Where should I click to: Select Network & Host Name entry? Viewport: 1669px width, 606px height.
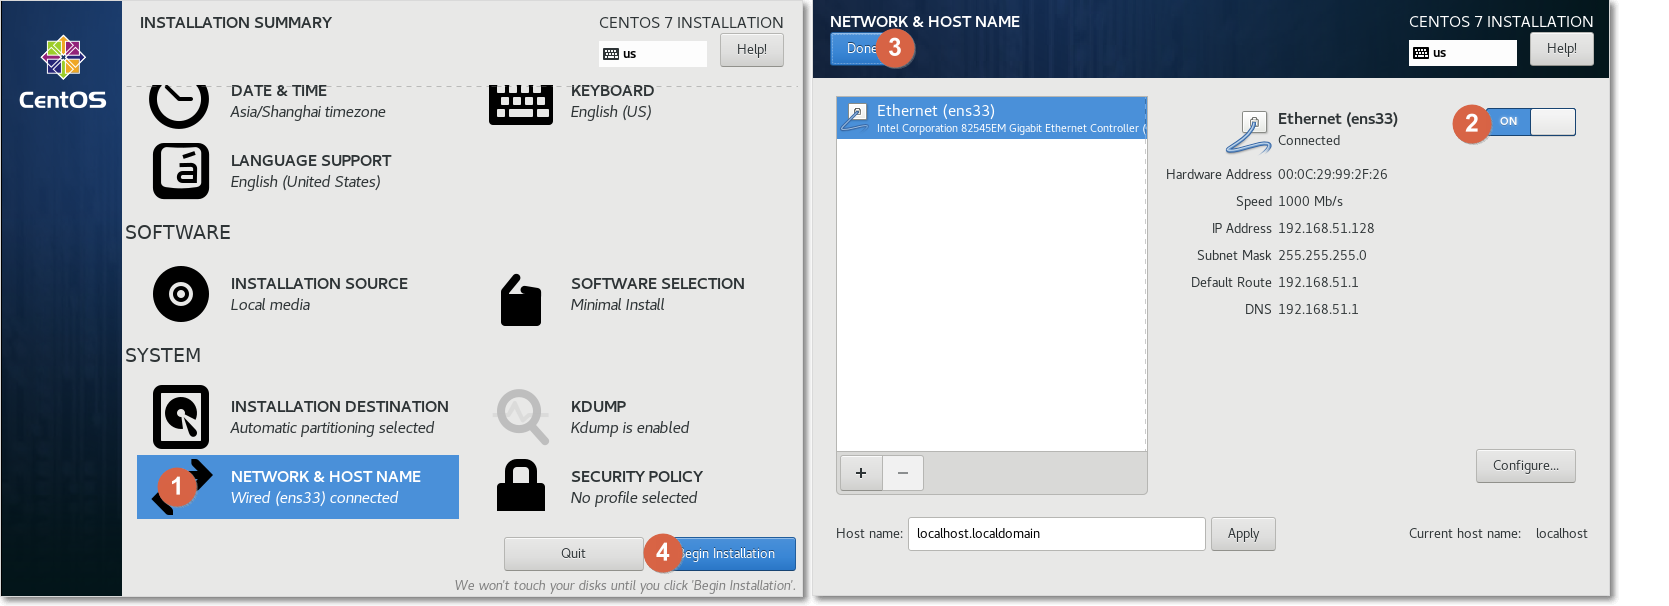(298, 487)
